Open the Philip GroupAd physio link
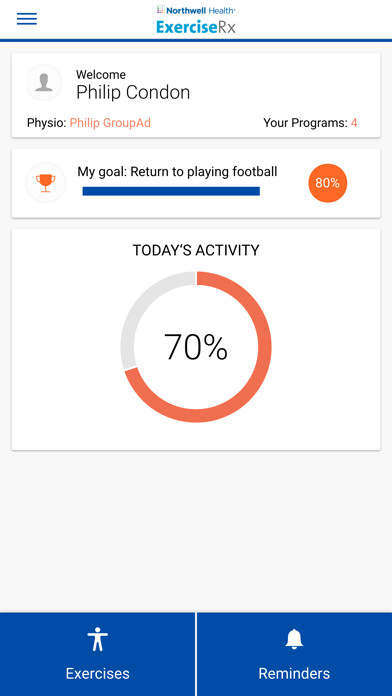This screenshot has height=696, width=392. point(110,123)
